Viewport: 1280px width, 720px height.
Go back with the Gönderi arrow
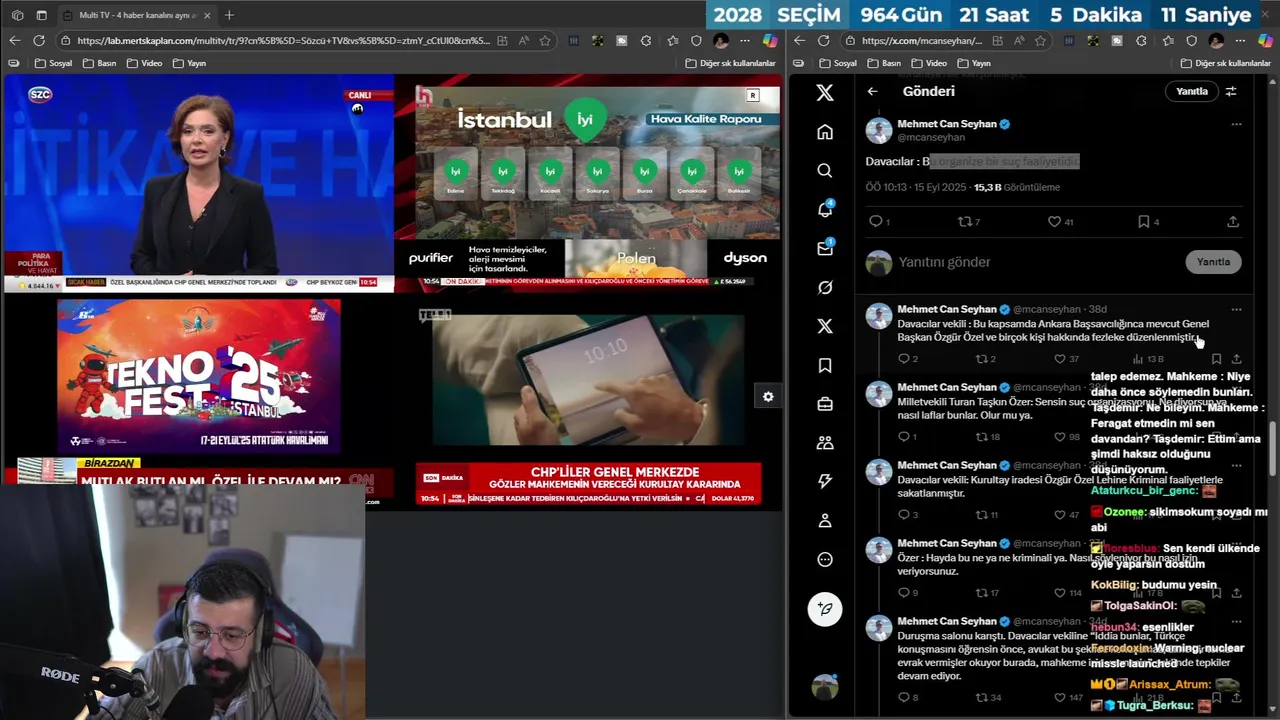point(873,91)
